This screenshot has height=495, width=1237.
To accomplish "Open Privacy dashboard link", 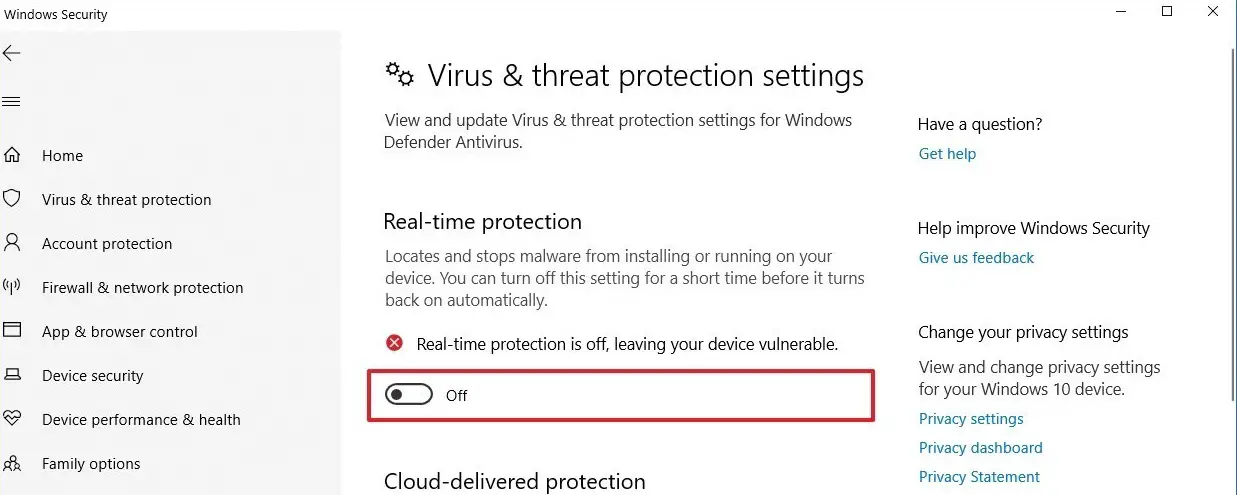I will click(x=980, y=448).
